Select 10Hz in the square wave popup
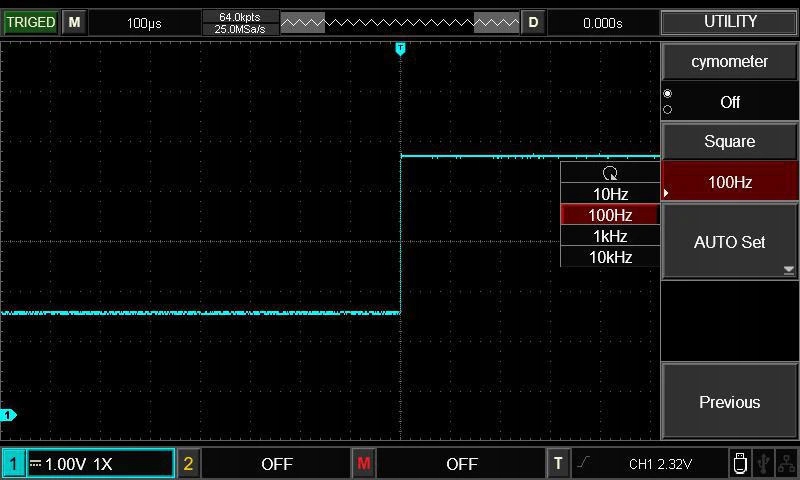 (610, 194)
